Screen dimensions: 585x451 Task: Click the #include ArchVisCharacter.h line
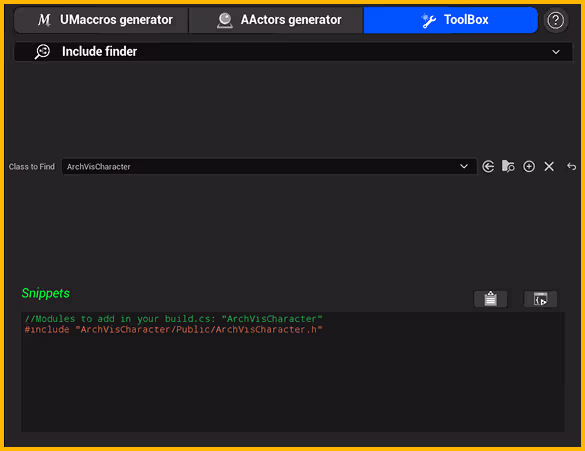click(x=173, y=330)
